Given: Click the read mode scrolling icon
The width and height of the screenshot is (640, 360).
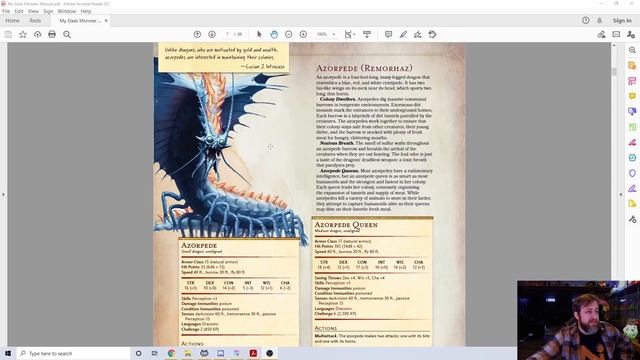Looking at the screenshot, I should point(367,35).
